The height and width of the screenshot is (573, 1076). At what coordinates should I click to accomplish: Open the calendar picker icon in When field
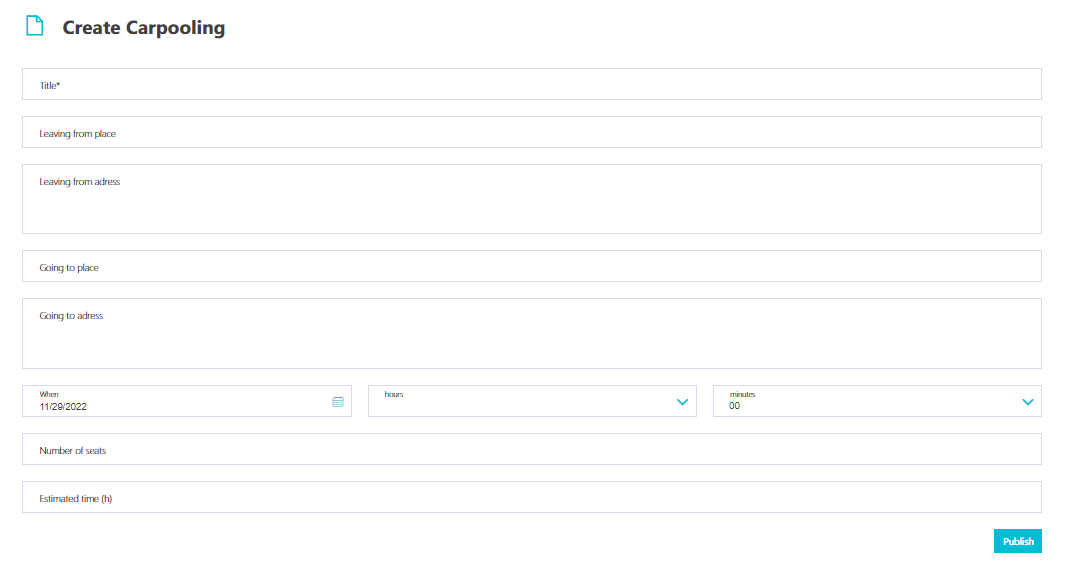(x=338, y=402)
